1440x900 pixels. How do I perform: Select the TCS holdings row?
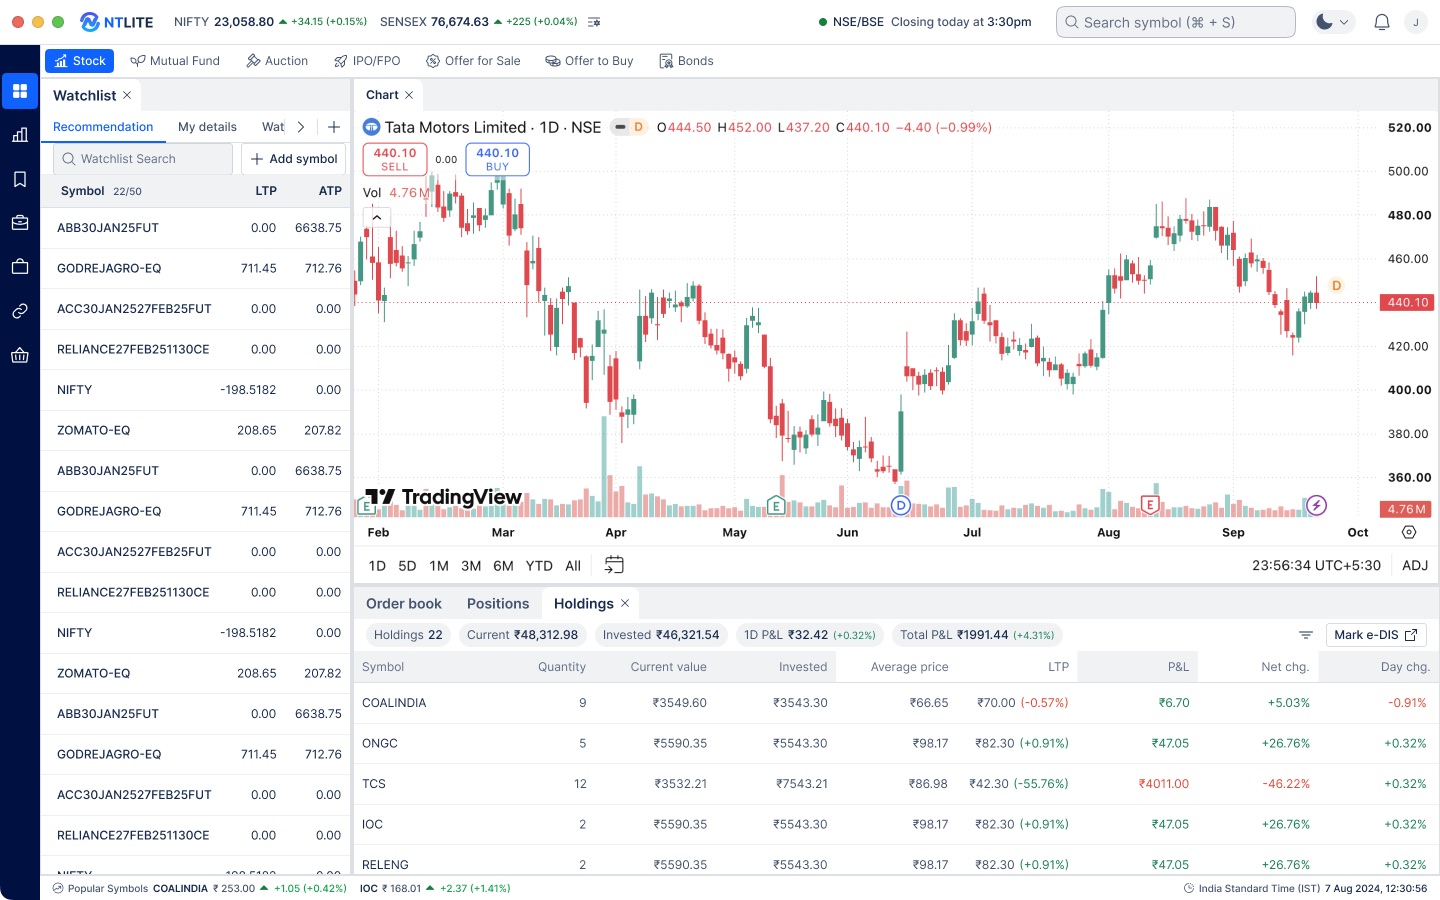(x=896, y=784)
